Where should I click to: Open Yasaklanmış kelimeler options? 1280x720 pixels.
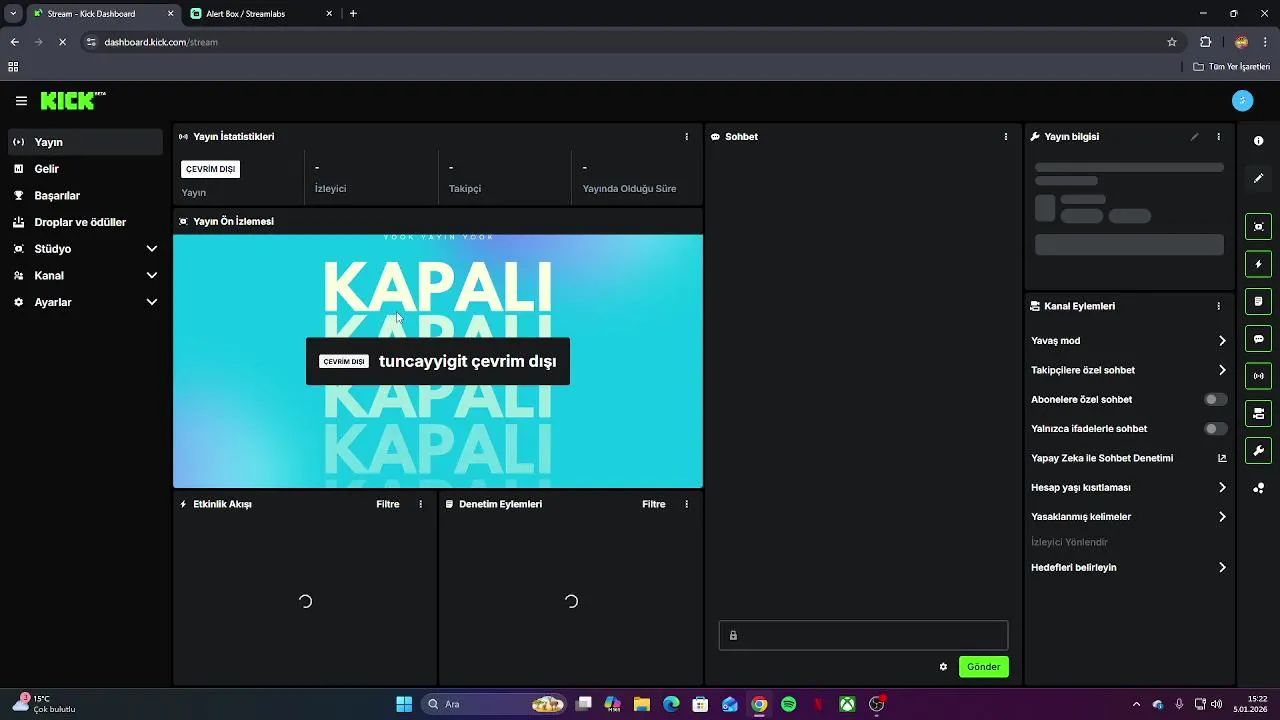click(1129, 517)
